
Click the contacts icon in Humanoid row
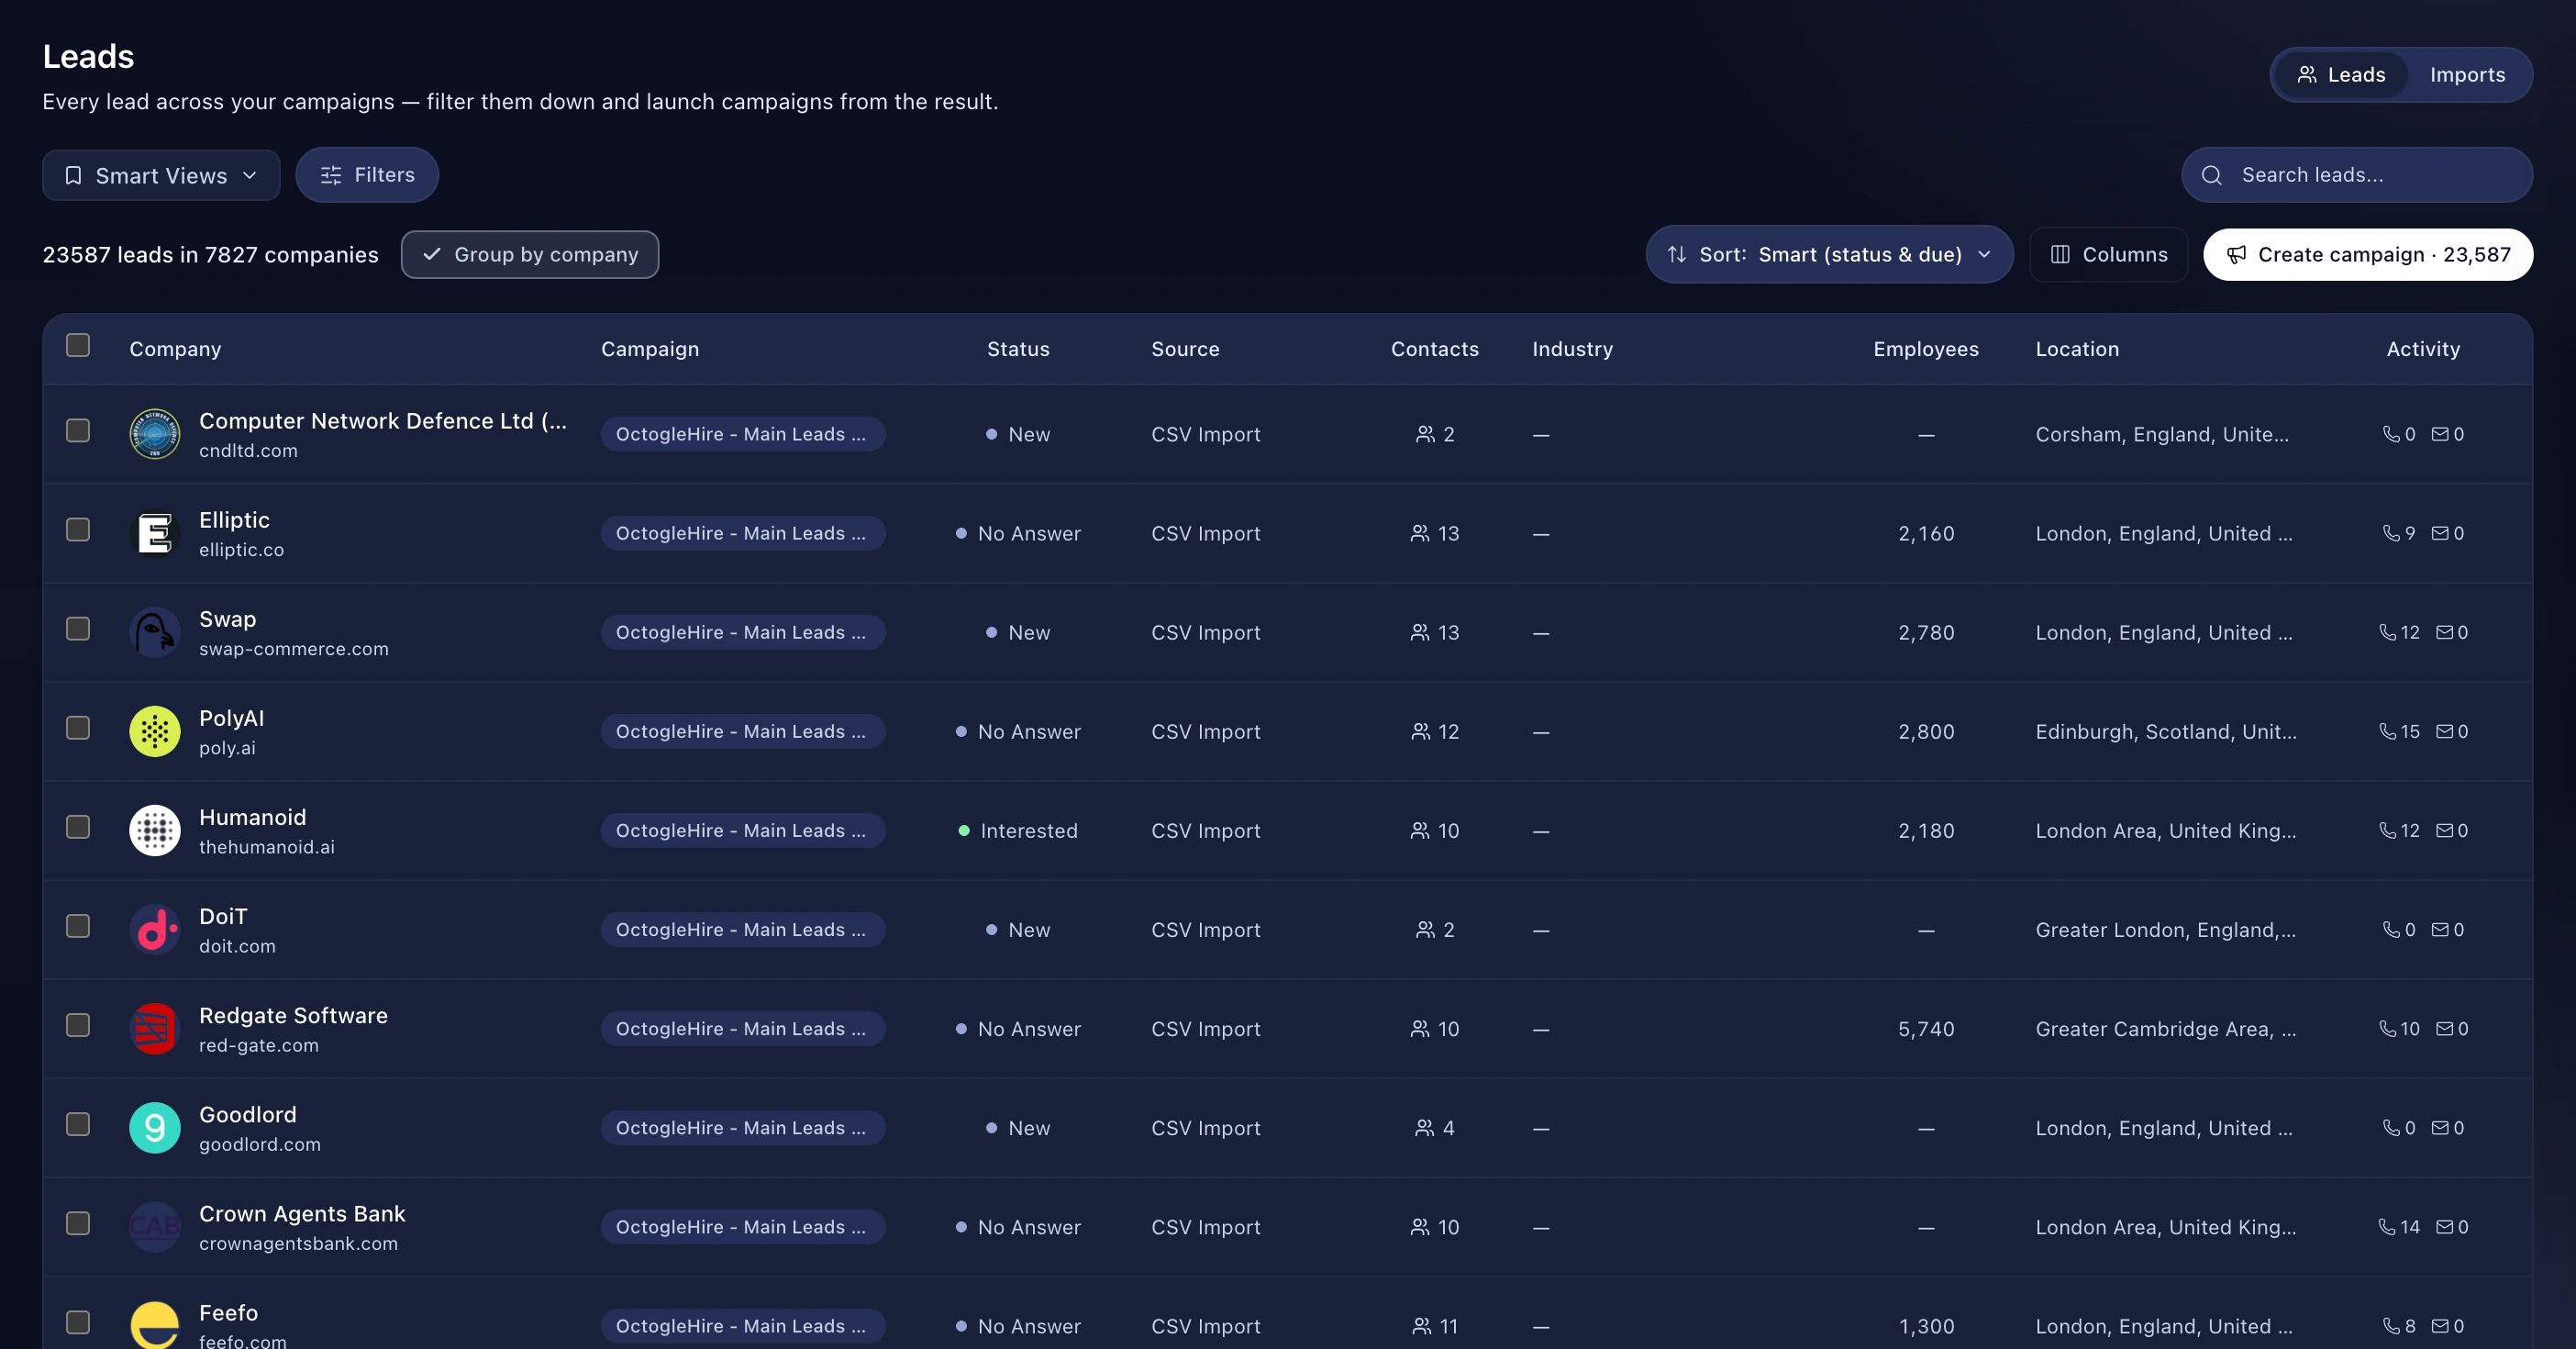[1420, 830]
